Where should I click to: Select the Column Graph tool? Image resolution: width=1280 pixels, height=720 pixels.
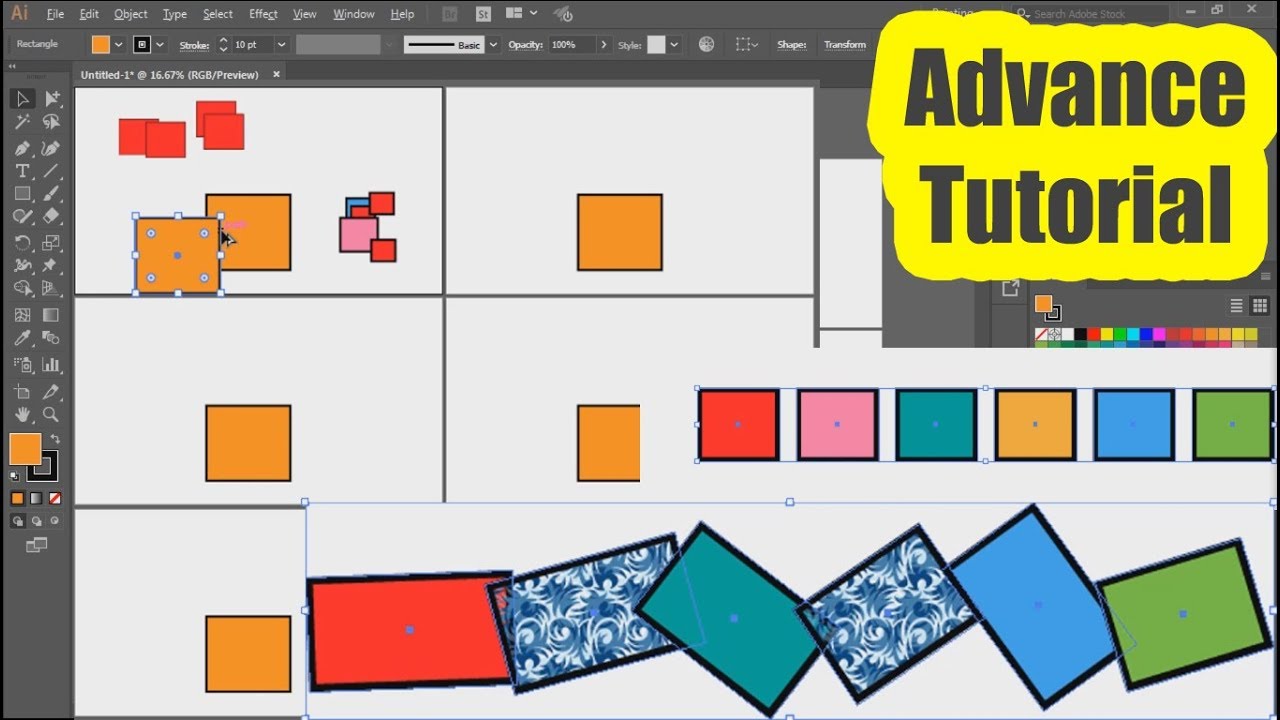point(52,365)
